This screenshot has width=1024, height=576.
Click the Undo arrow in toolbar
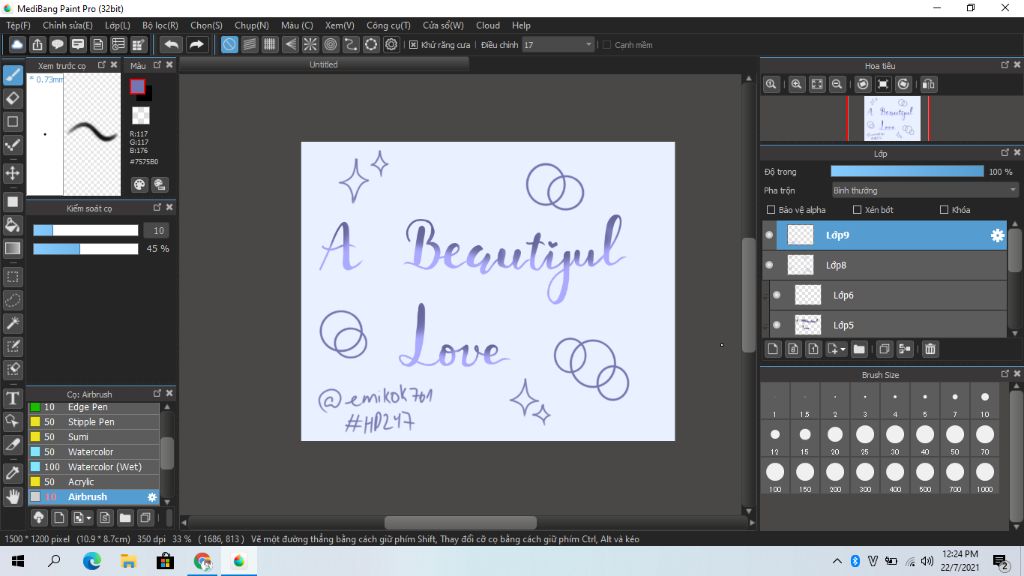click(171, 44)
